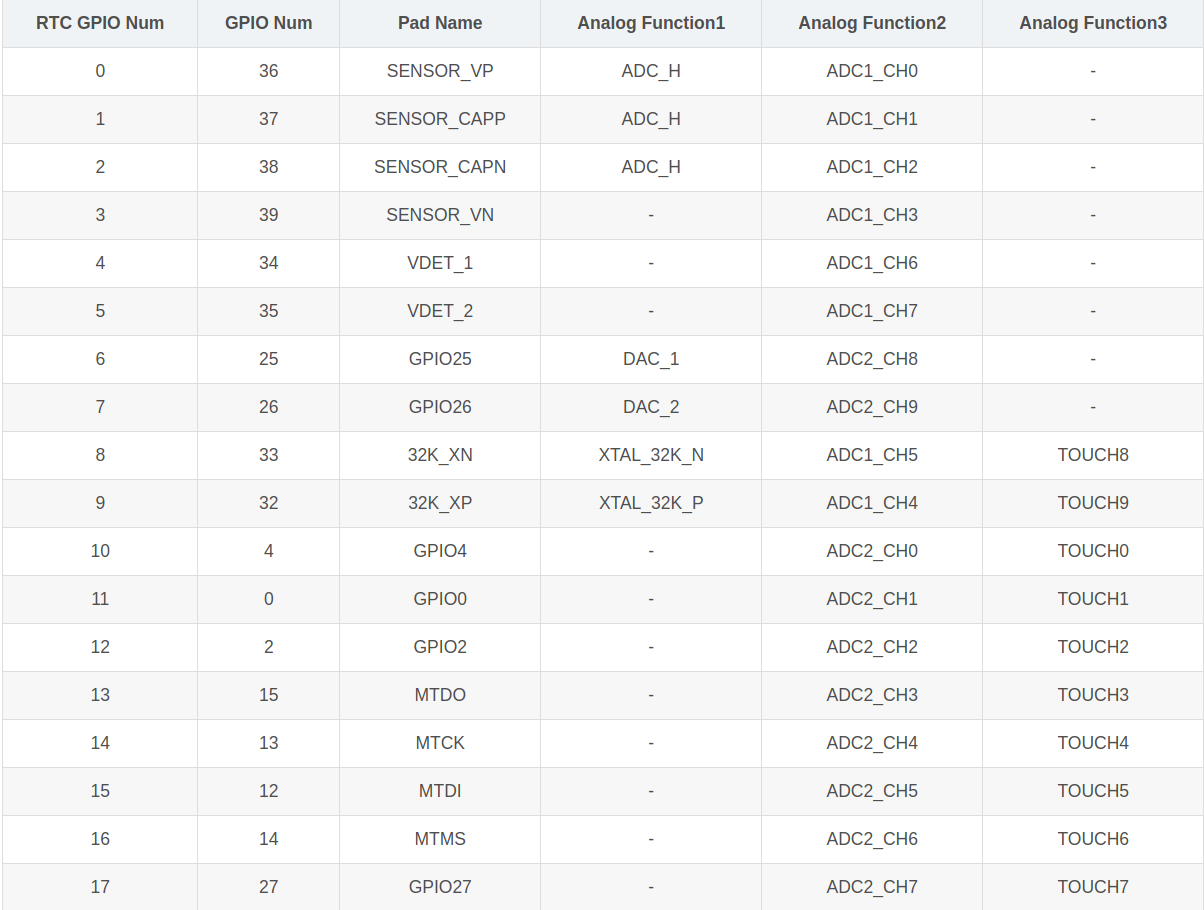This screenshot has height=910, width=1204.
Task: Select the XTAL_32K_P cell
Action: point(651,503)
